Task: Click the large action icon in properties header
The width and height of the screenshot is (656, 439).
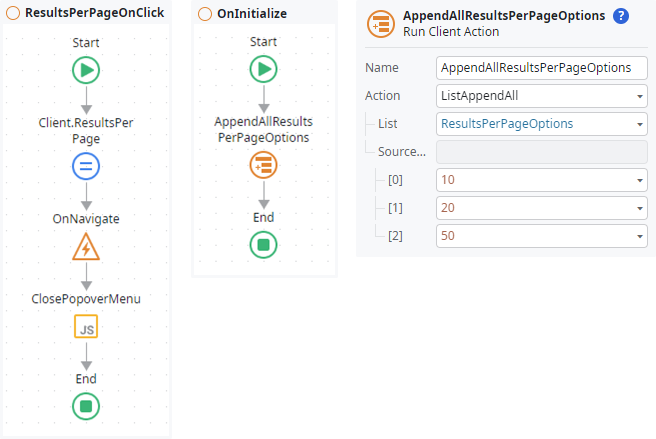Action: click(381, 23)
